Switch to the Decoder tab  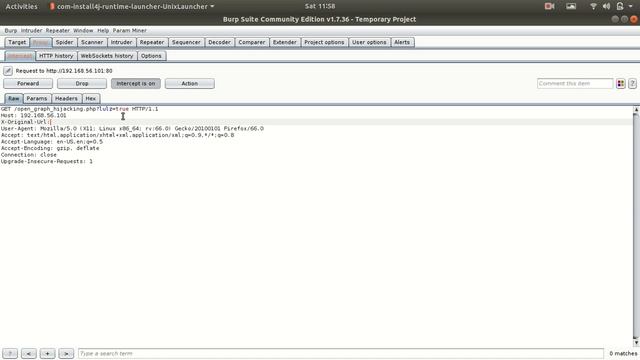[219, 42]
